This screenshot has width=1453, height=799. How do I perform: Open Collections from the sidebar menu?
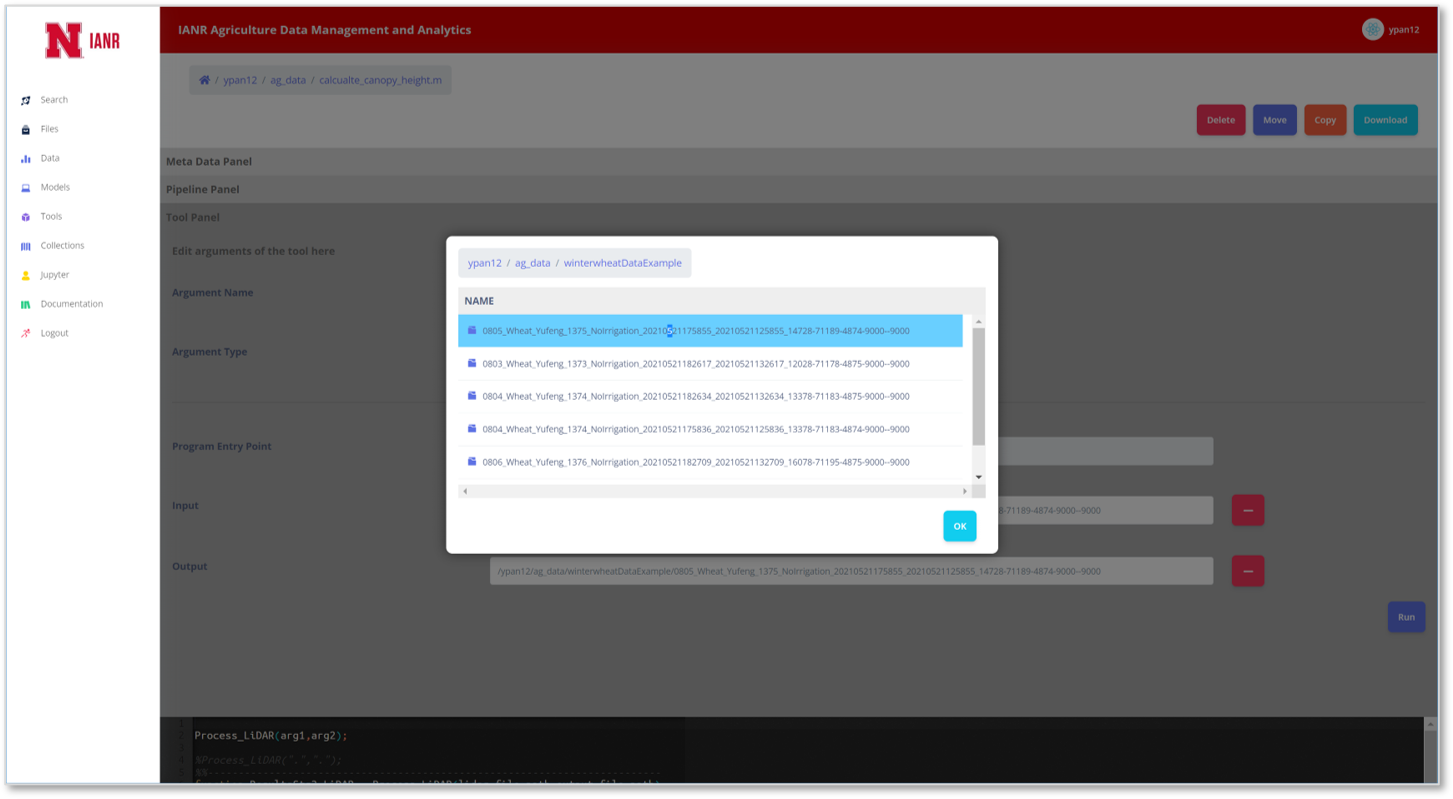click(62, 245)
